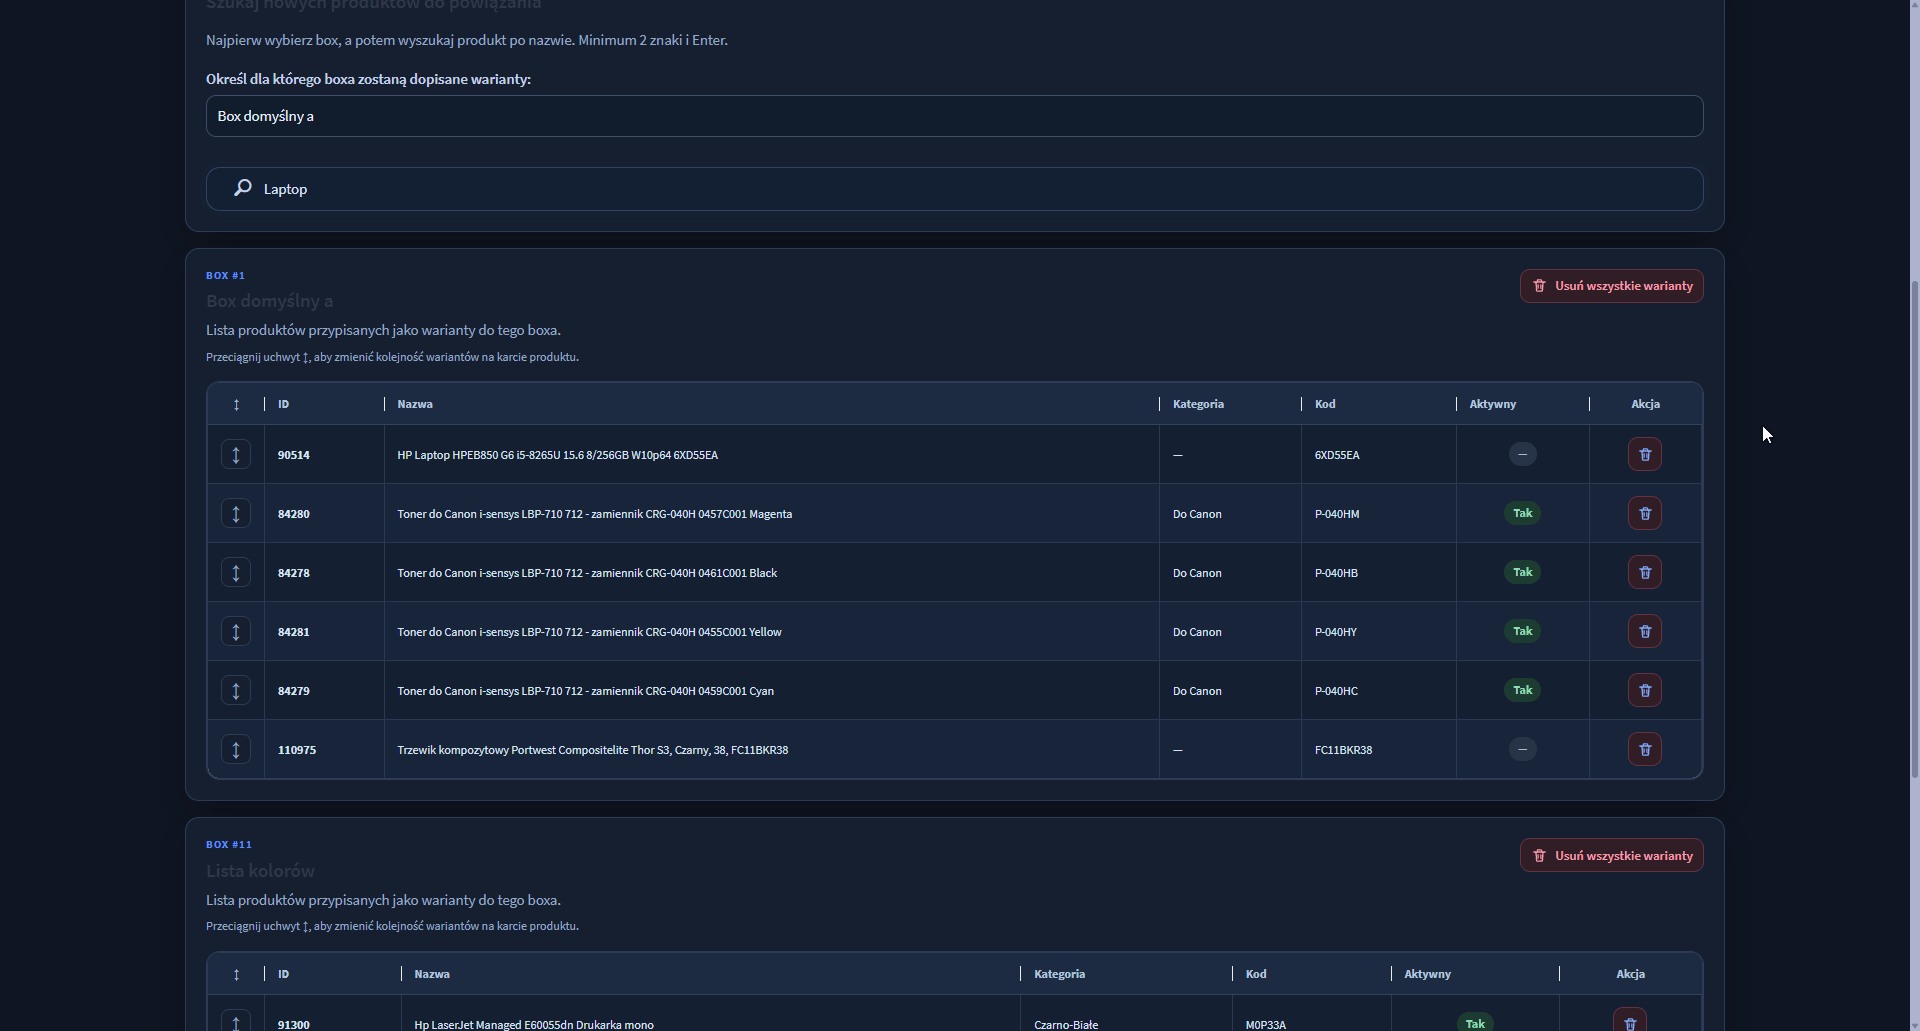Screen dimensions: 1920x1031
Task: Click drag handle for product 84280
Action: point(236,514)
